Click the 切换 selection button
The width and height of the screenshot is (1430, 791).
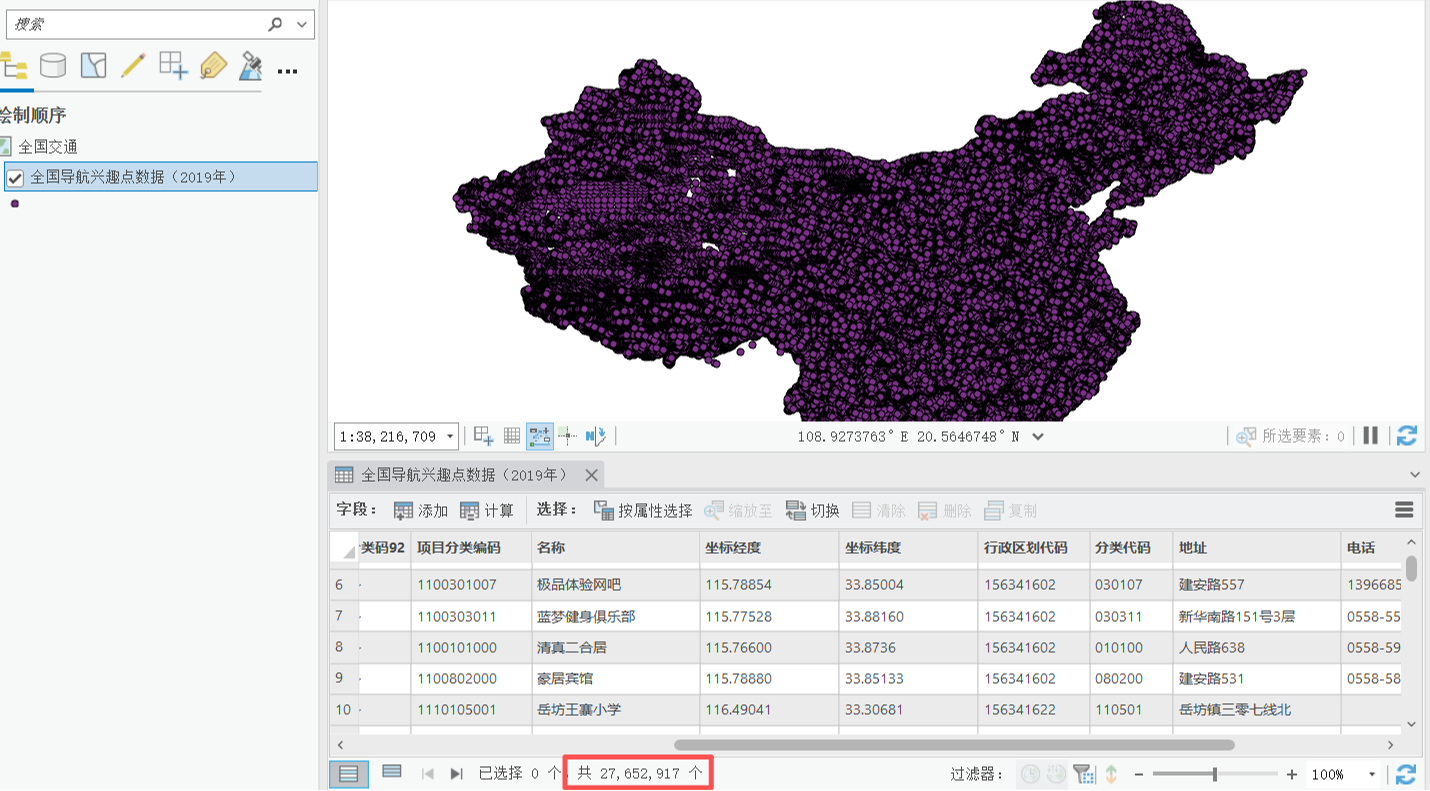(x=812, y=511)
